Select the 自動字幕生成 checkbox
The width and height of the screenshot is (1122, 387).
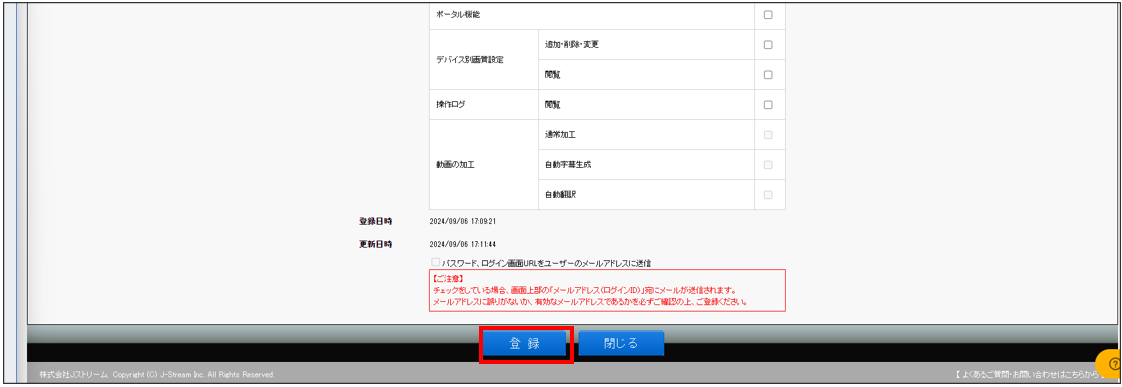click(768, 165)
